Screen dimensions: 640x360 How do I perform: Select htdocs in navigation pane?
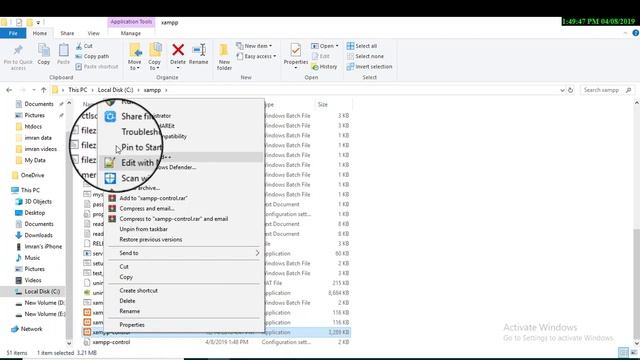(33, 127)
